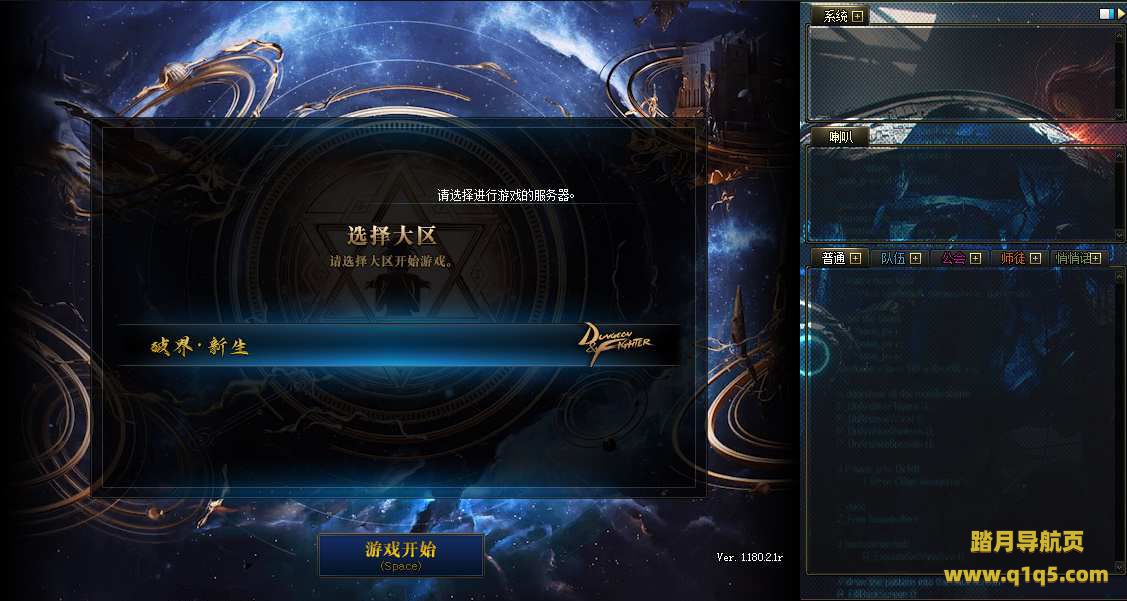Toggle the chat panel layout icon
Screen dimensions: 1127x601
(1106, 14)
